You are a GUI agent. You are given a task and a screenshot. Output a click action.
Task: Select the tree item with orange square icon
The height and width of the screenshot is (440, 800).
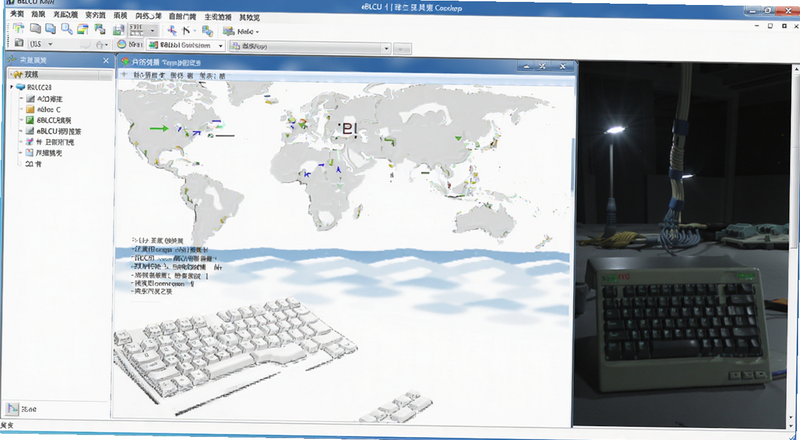click(43, 109)
